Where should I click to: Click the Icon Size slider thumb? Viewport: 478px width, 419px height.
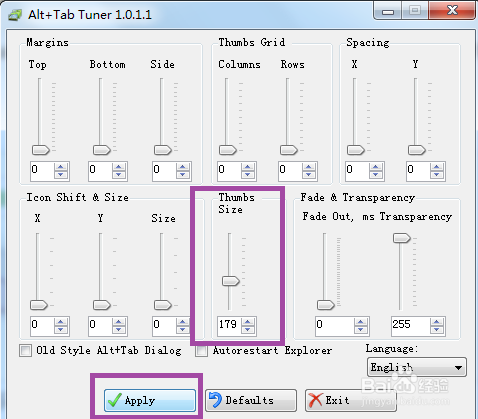(x=163, y=305)
